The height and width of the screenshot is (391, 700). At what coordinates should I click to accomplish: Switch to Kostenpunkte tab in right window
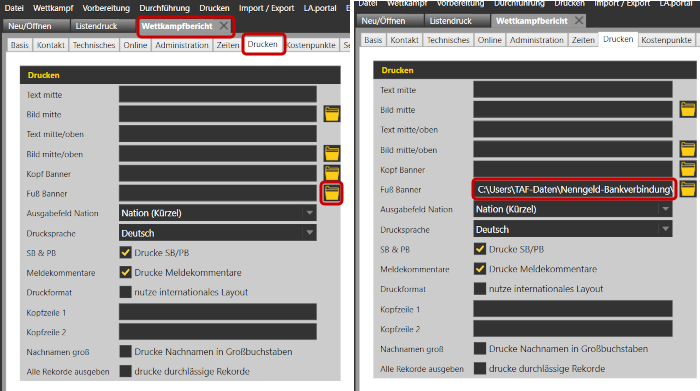(666, 40)
